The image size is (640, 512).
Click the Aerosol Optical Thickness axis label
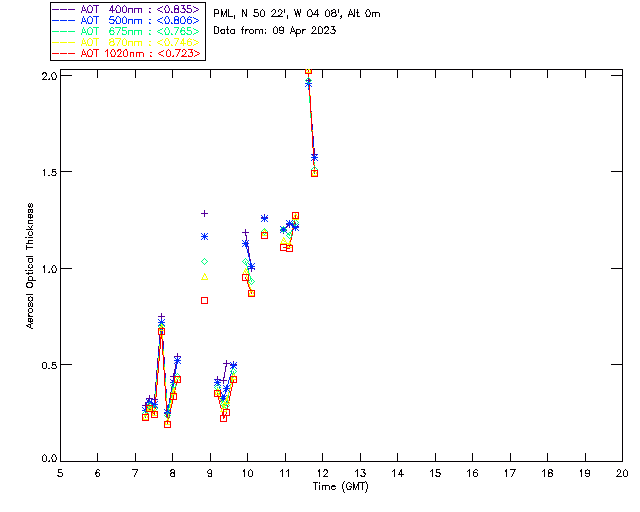pyautogui.click(x=29, y=266)
